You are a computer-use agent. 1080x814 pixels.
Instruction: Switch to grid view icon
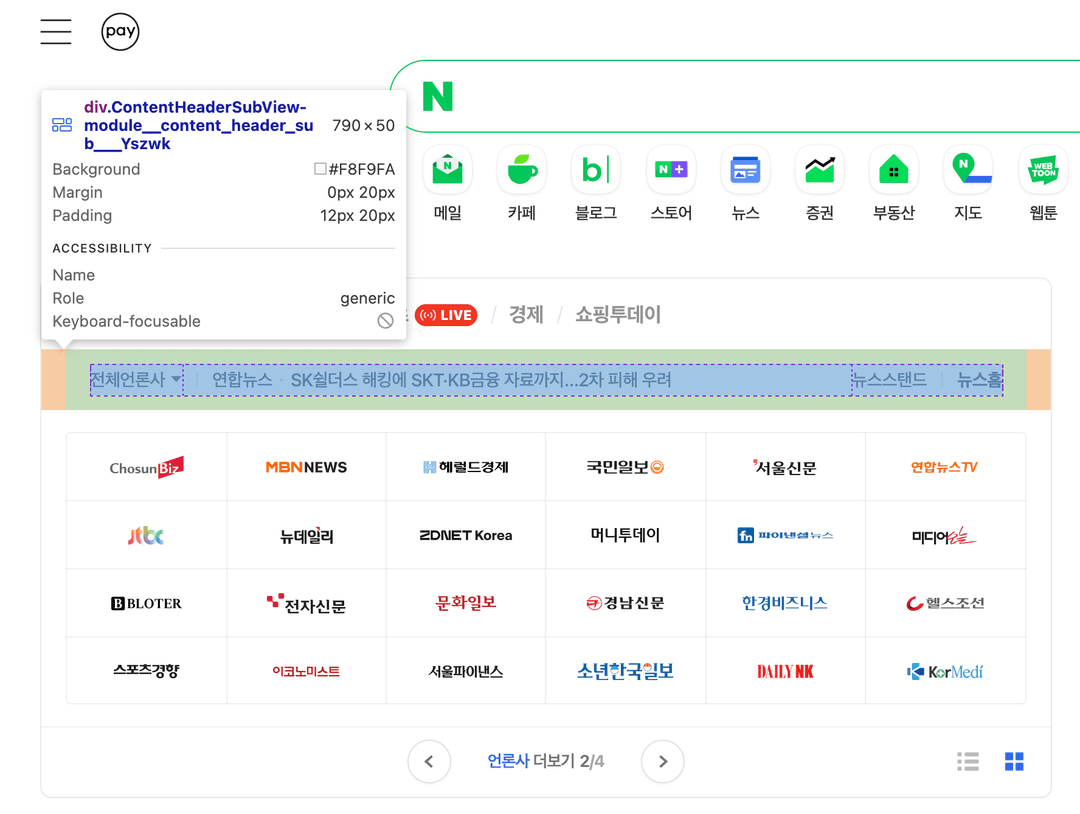pos(1014,762)
